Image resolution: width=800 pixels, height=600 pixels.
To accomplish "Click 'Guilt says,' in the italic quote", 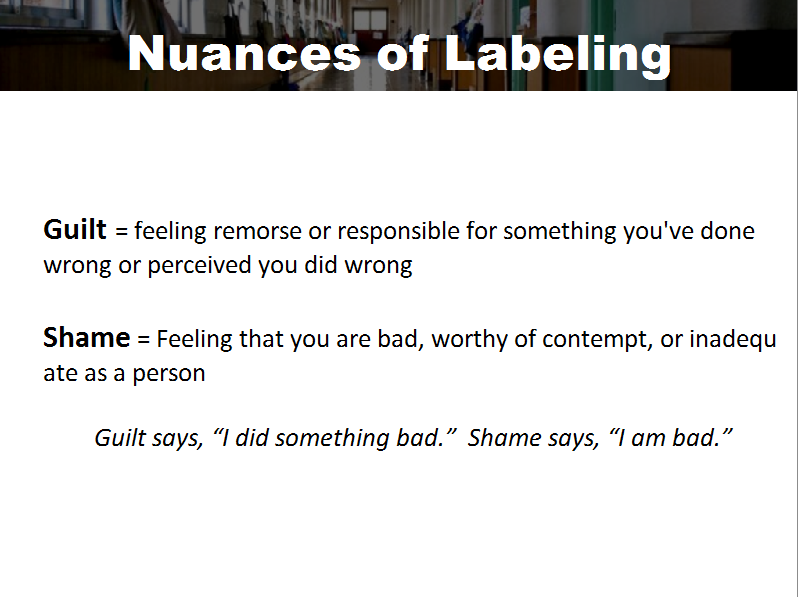I will pos(149,439).
